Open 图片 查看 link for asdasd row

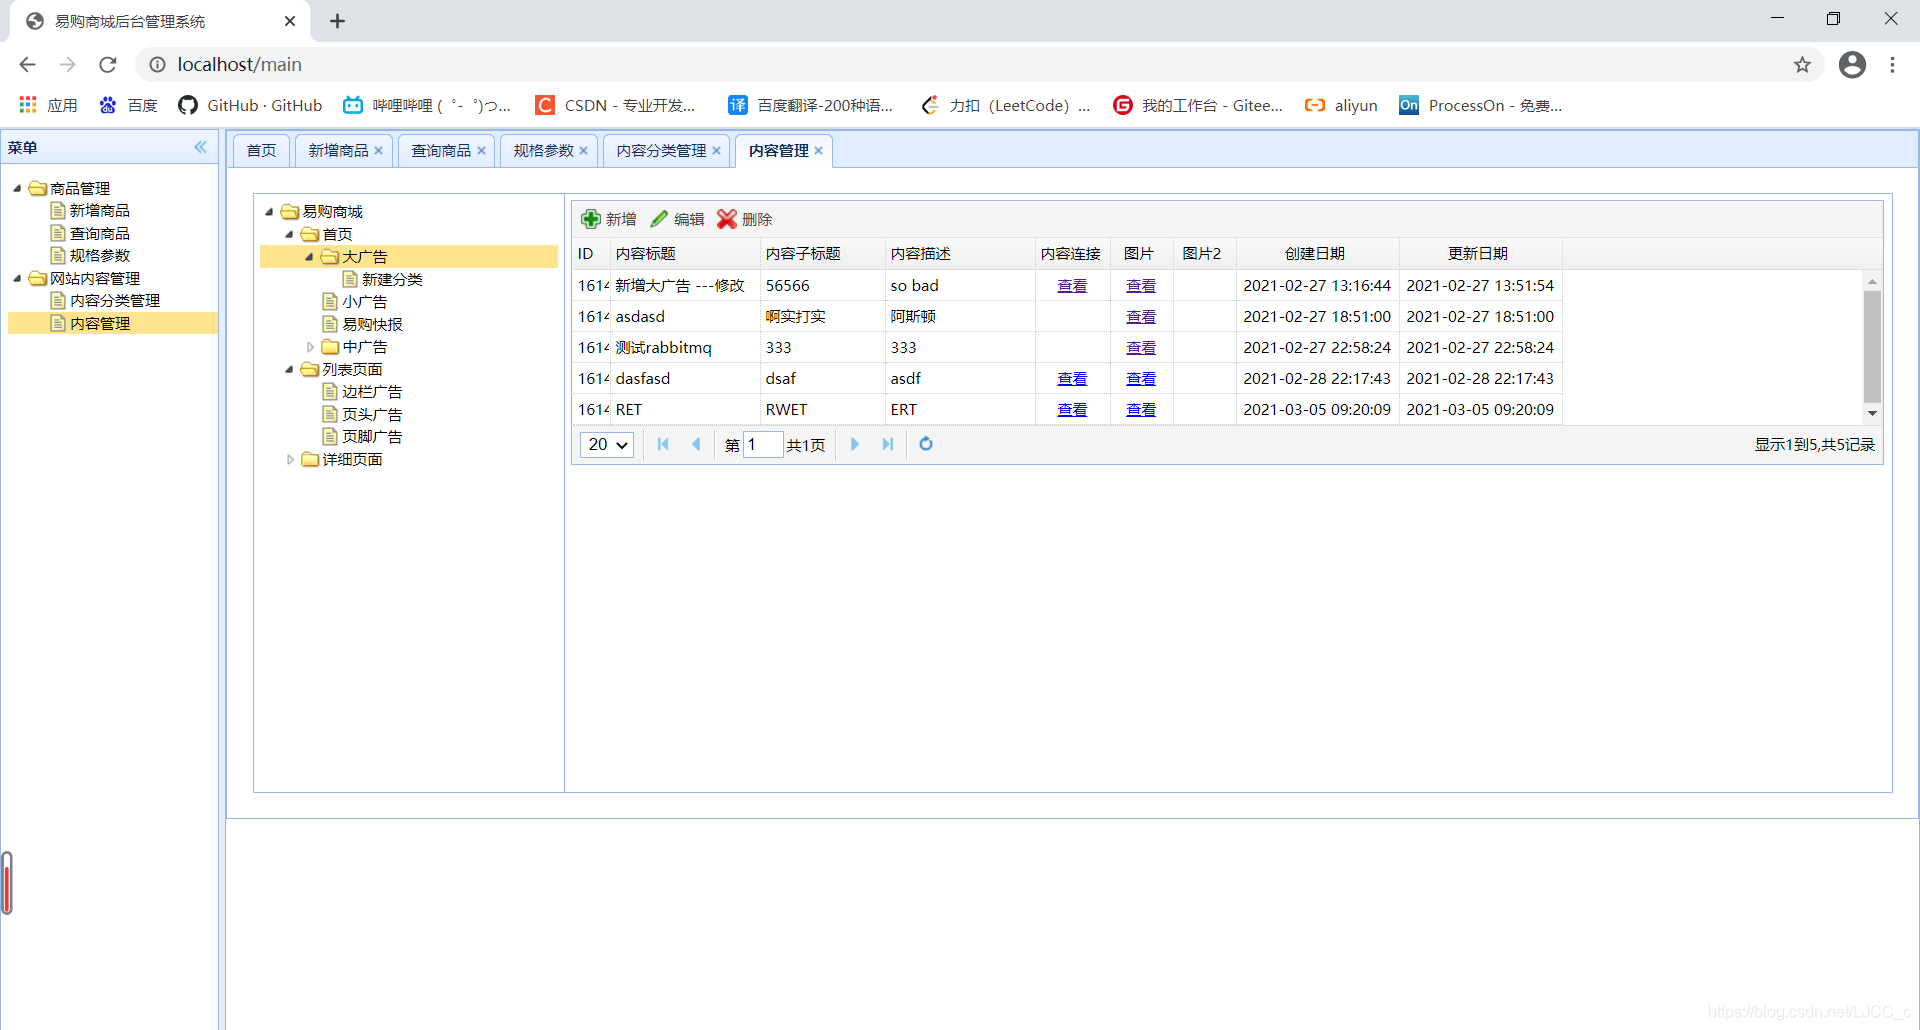(x=1141, y=317)
